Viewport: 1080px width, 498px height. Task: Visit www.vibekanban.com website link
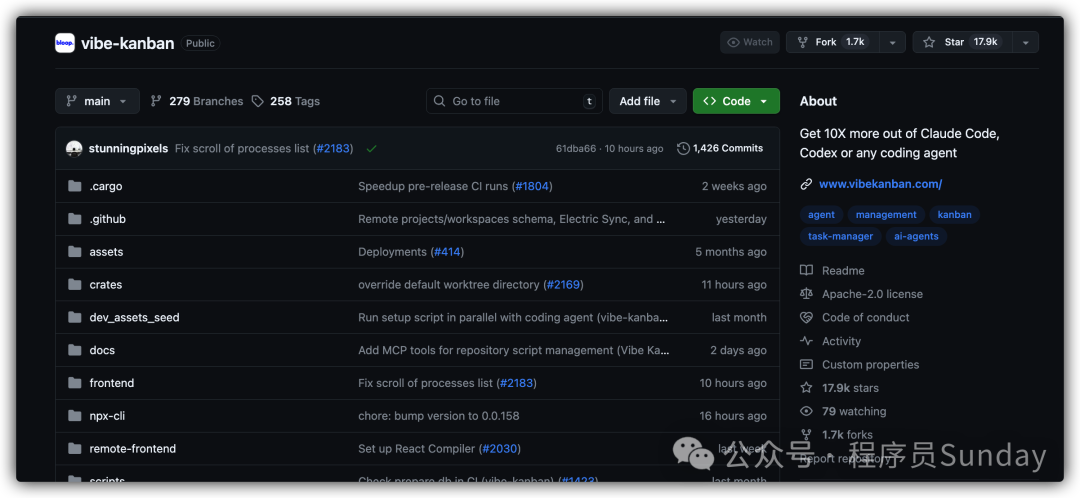pos(880,184)
